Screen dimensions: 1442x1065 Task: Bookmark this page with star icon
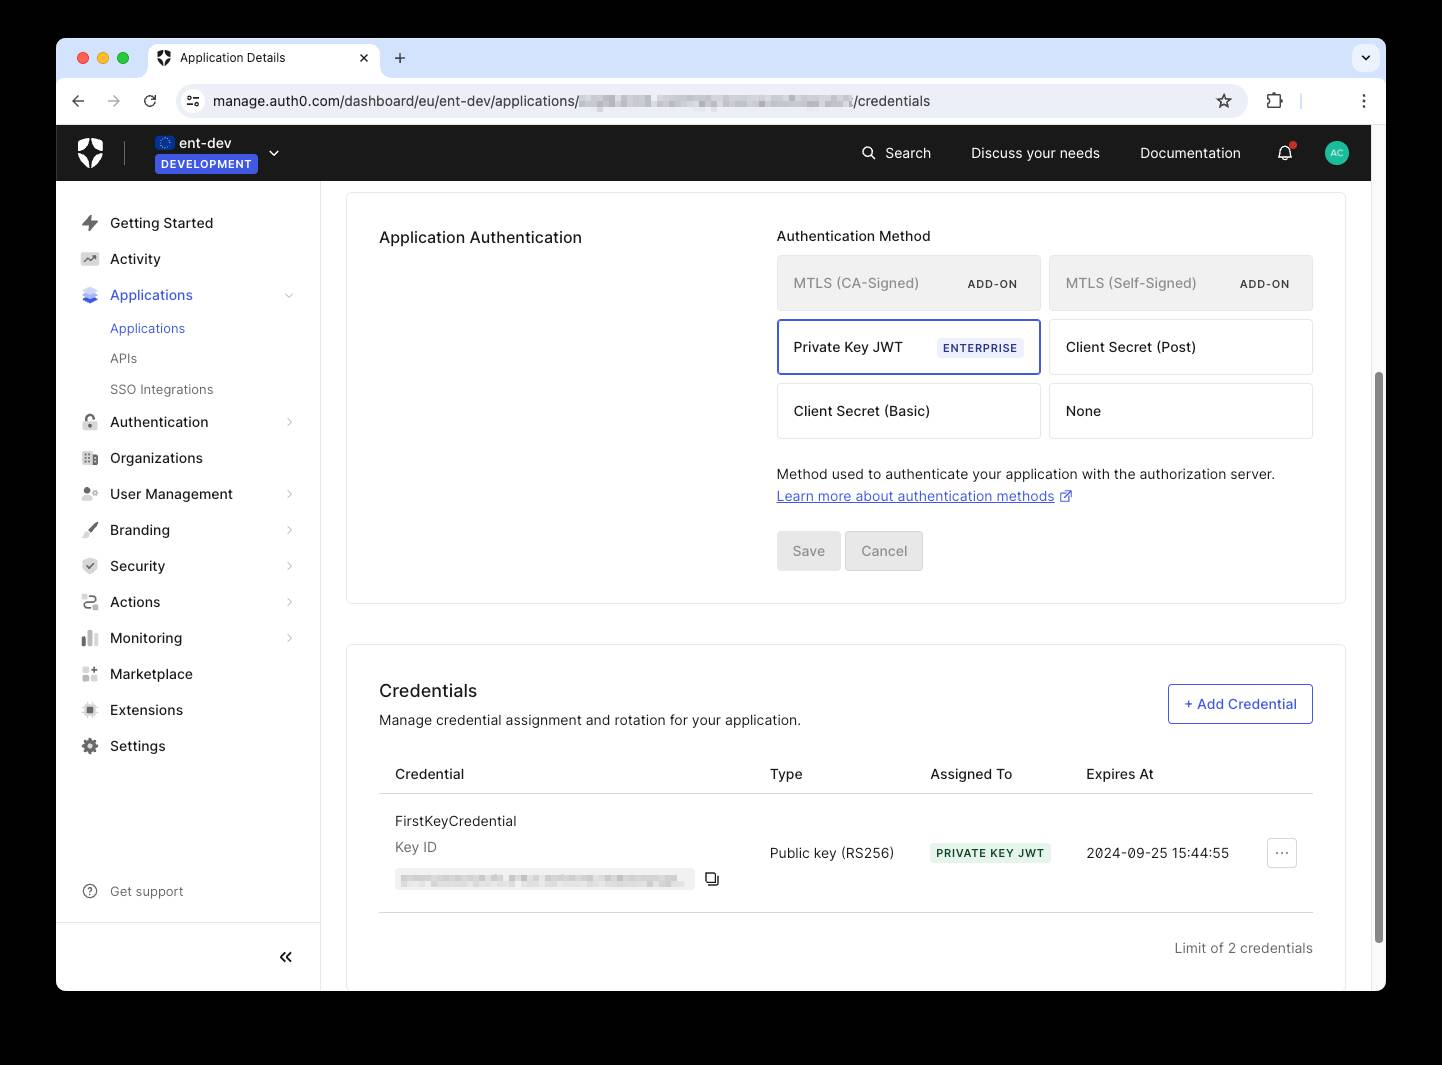[1224, 101]
